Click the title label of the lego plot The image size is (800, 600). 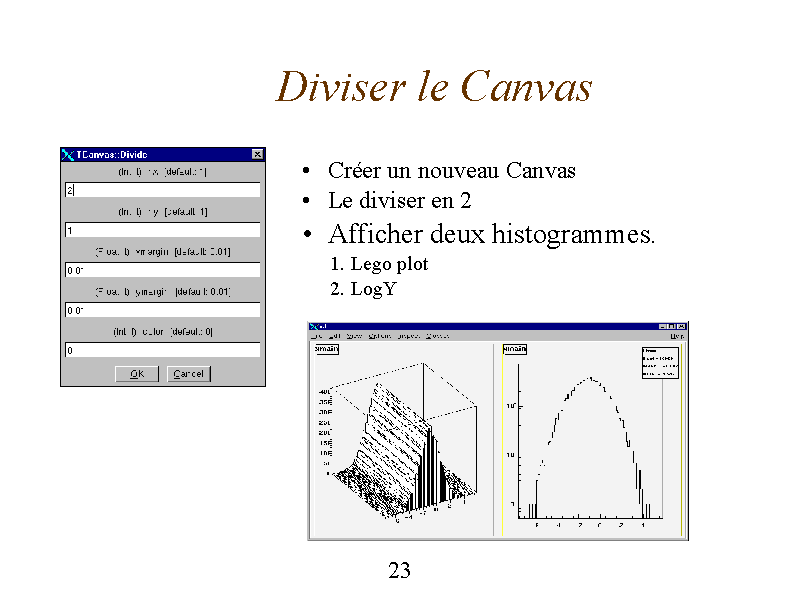click(326, 349)
